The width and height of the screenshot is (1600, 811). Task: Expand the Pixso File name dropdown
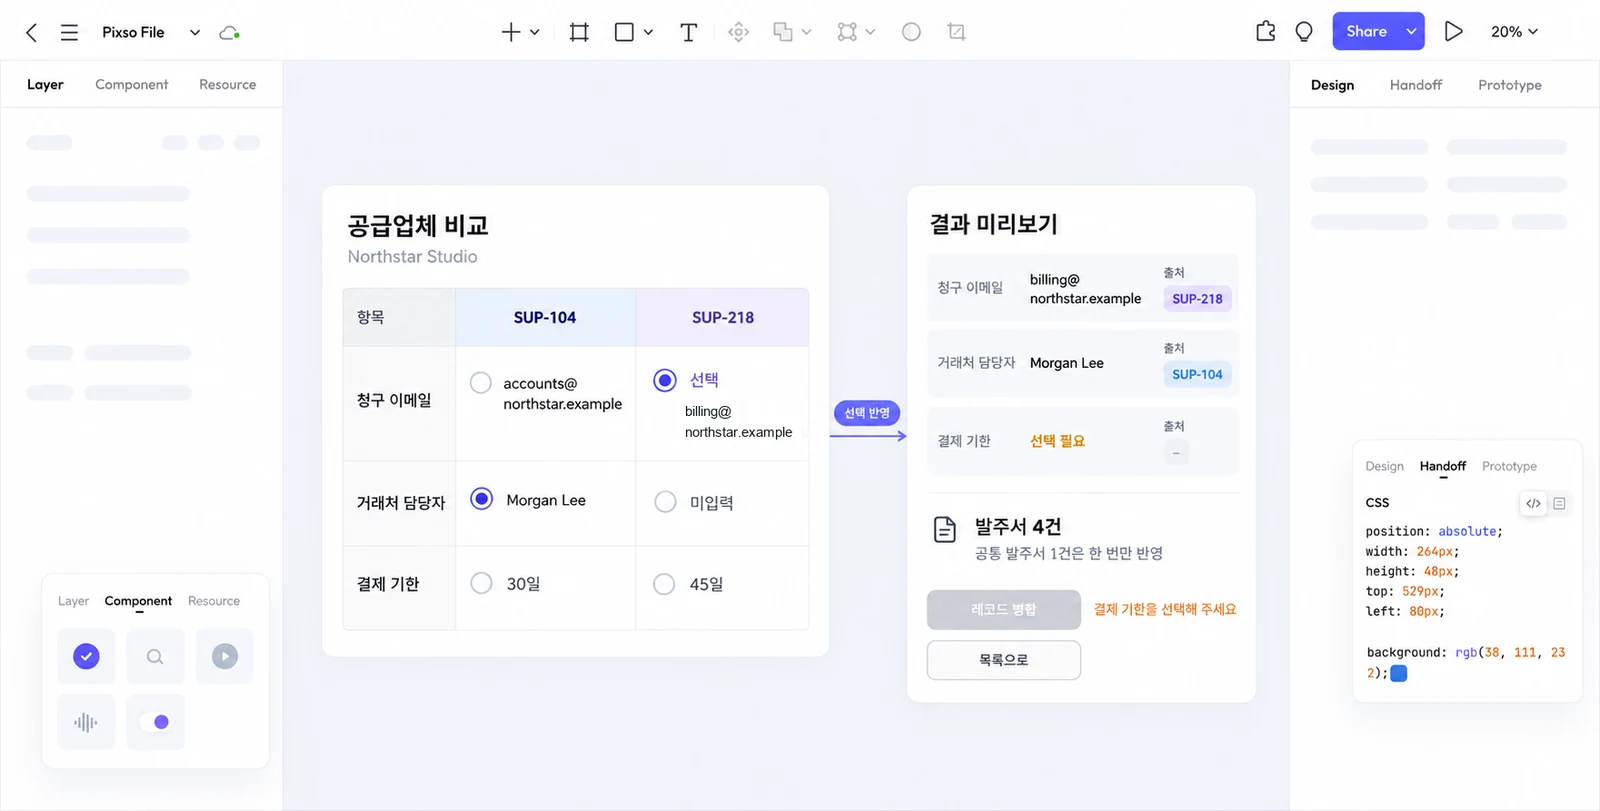click(x=195, y=32)
